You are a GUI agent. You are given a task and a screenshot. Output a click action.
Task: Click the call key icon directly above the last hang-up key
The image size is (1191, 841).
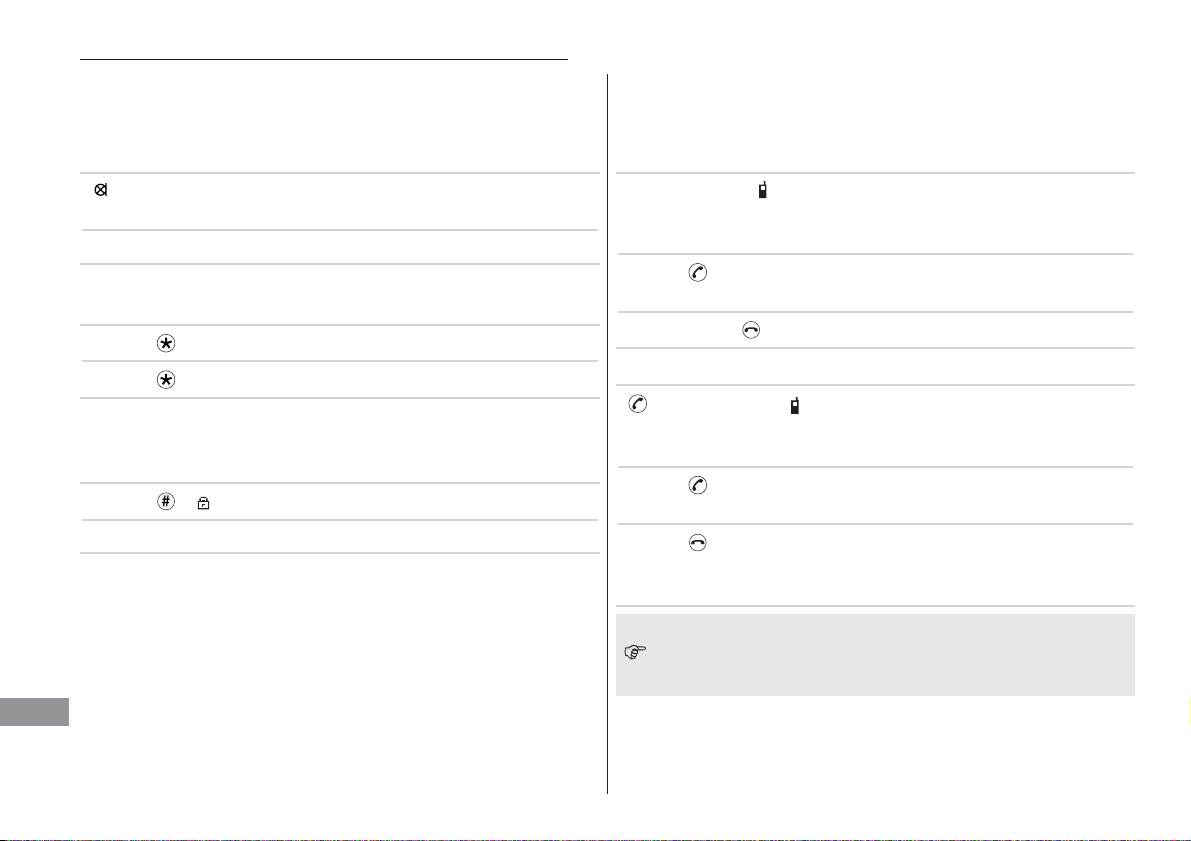click(697, 485)
